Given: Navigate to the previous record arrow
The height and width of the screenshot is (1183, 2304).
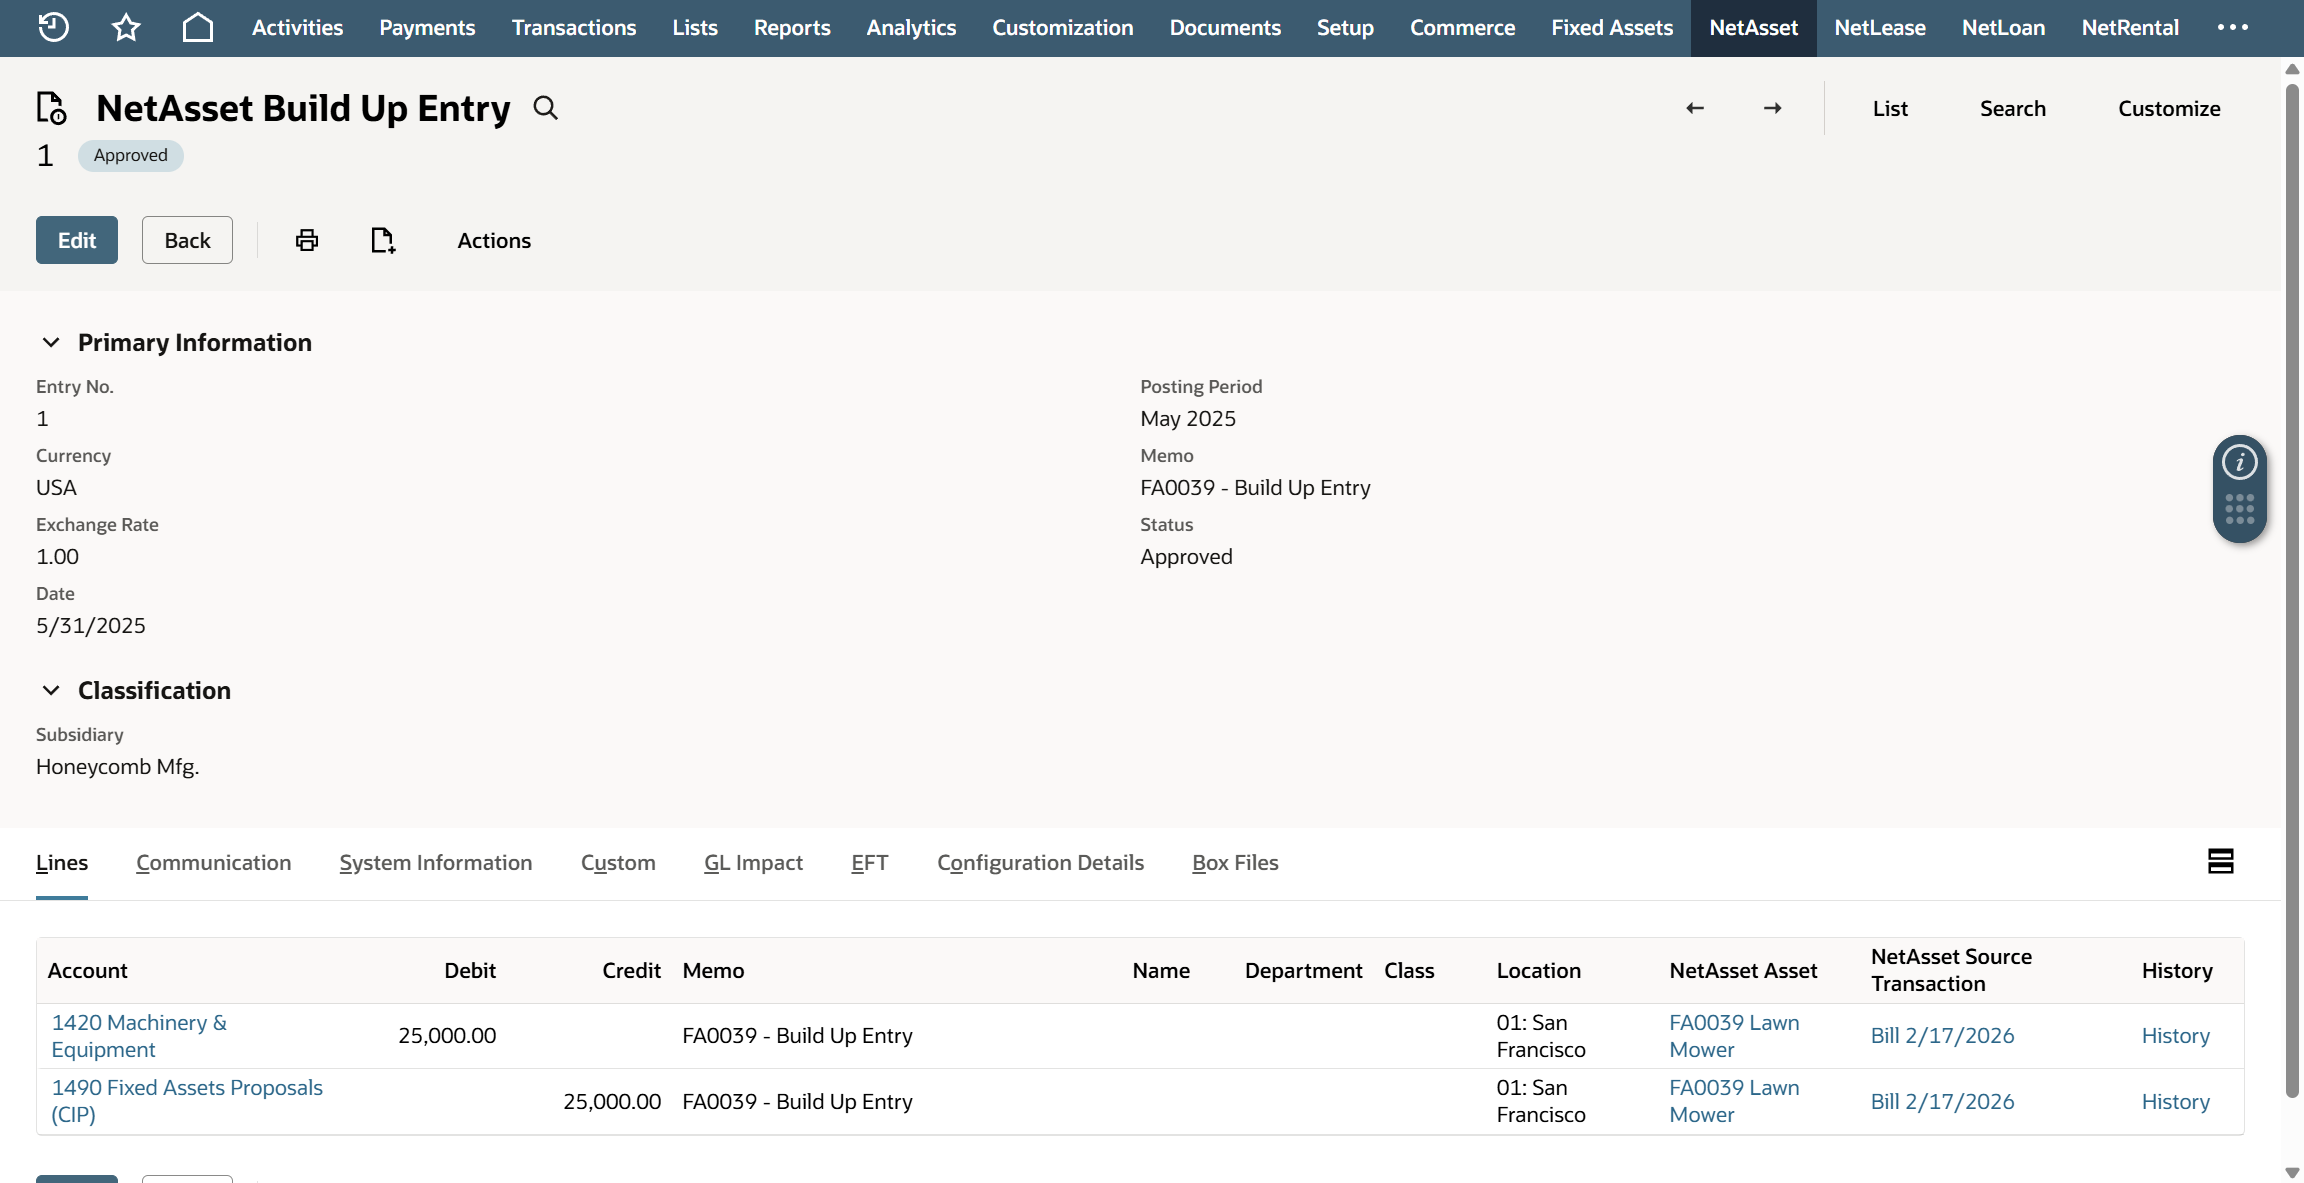Looking at the screenshot, I should (1695, 108).
